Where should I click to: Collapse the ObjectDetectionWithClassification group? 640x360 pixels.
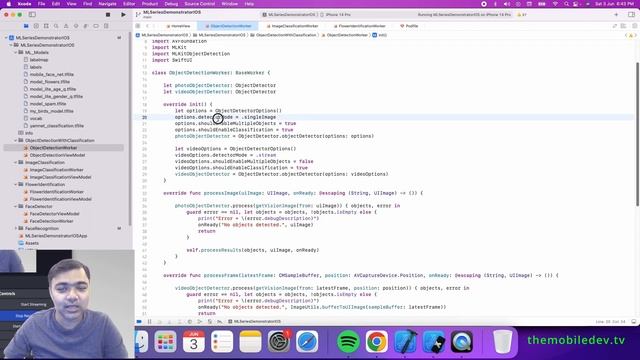click(16, 140)
